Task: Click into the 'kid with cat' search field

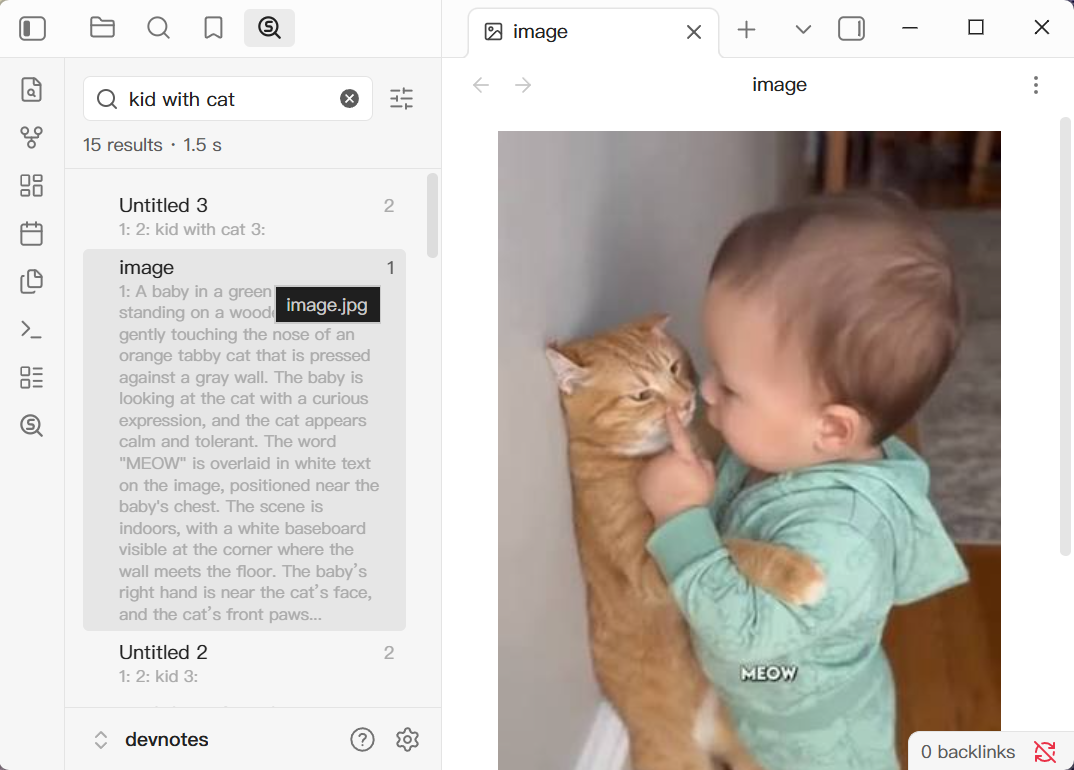Action: 227,99
